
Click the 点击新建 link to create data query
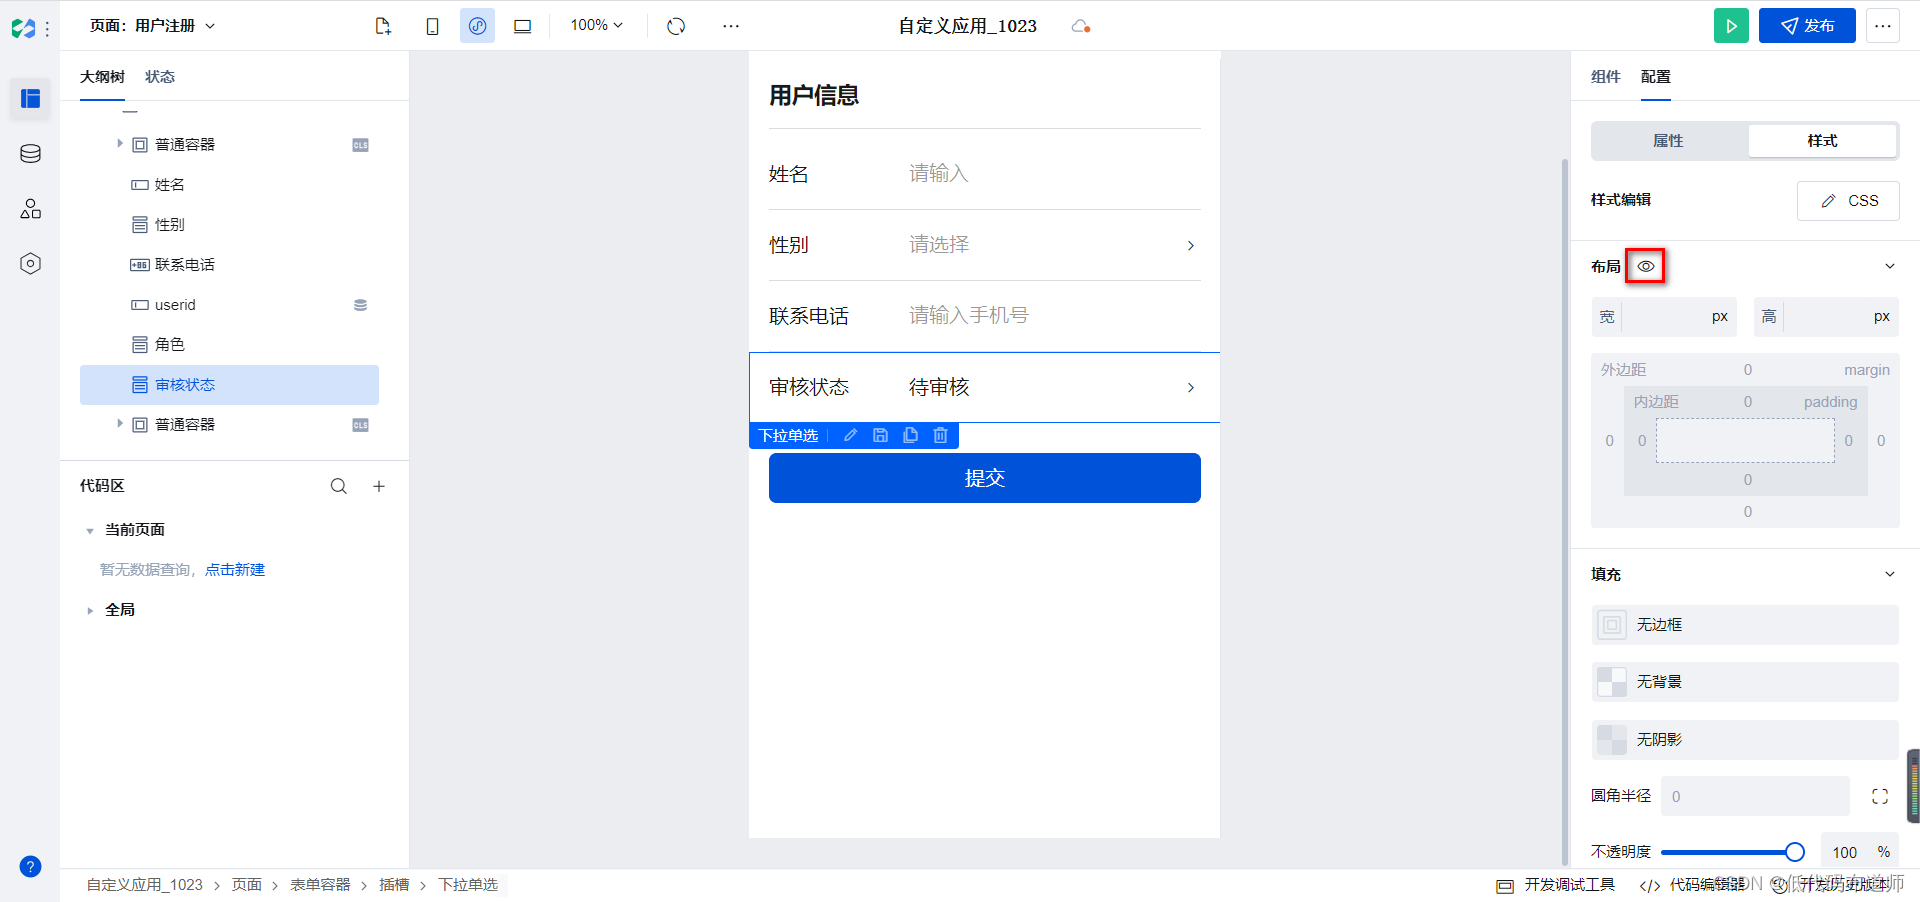pyautogui.click(x=235, y=569)
